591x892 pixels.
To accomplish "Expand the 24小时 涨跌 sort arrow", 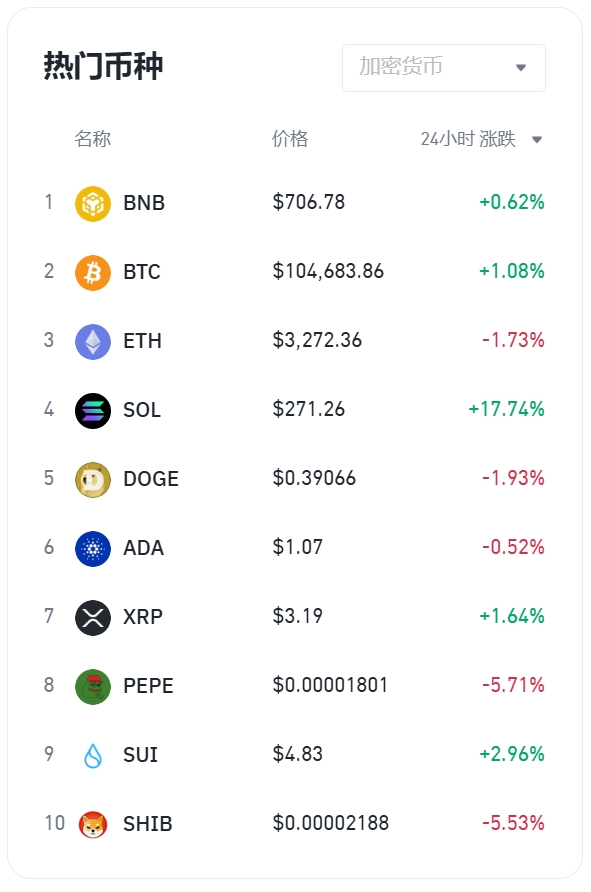I will pos(537,139).
